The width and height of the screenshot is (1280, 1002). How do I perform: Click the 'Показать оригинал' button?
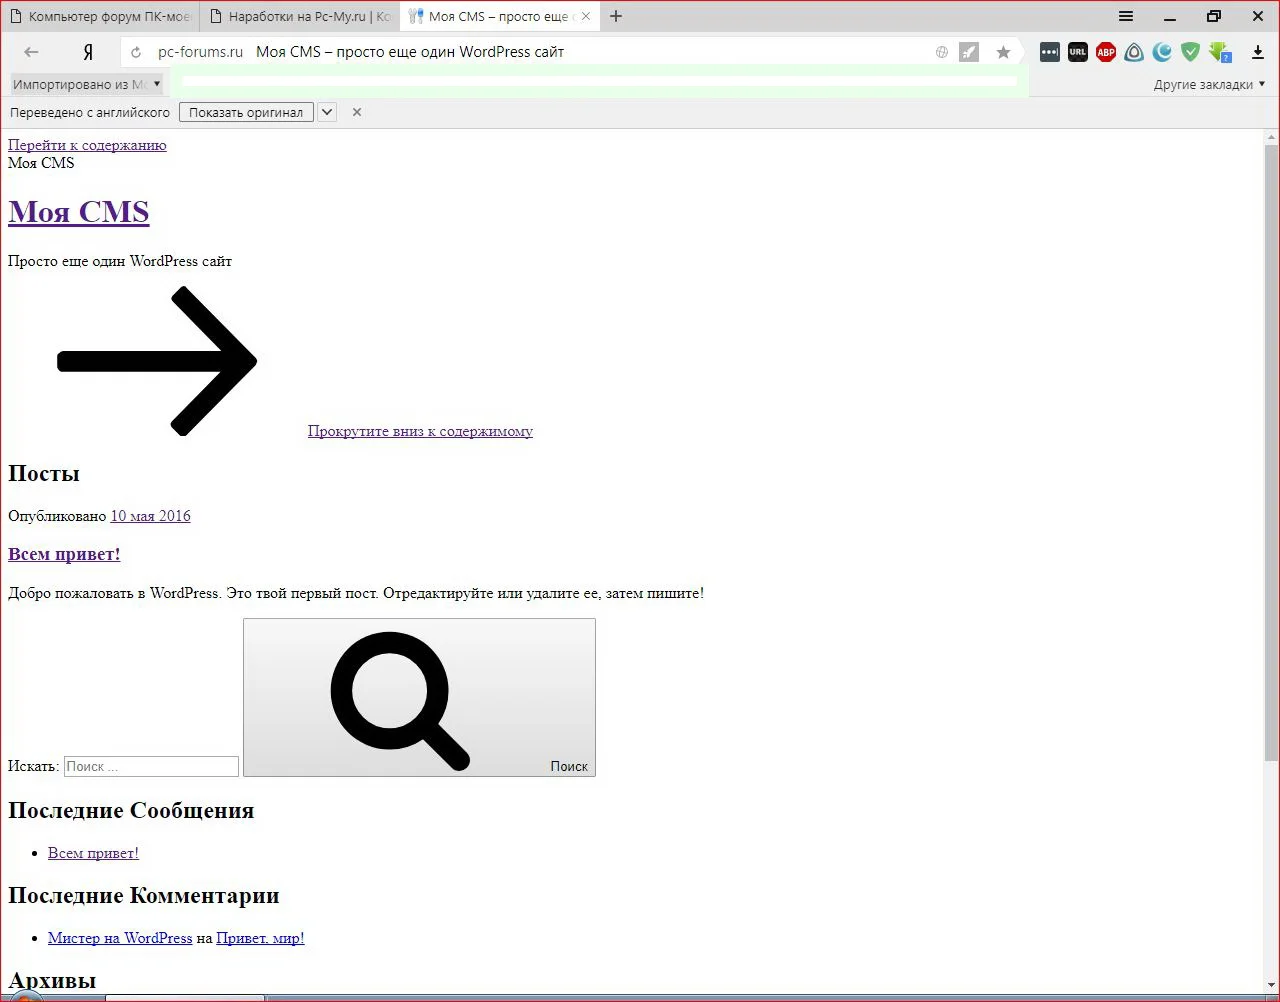point(246,112)
